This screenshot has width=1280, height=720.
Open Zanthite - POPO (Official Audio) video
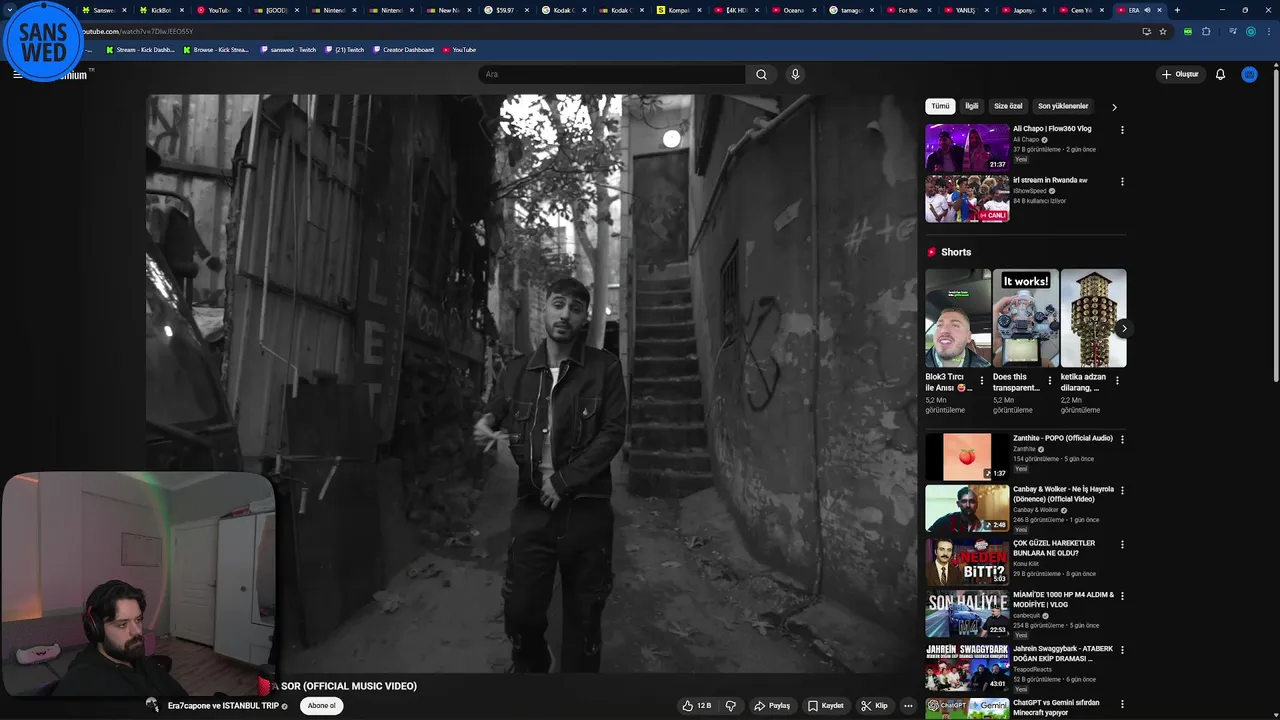point(967,456)
